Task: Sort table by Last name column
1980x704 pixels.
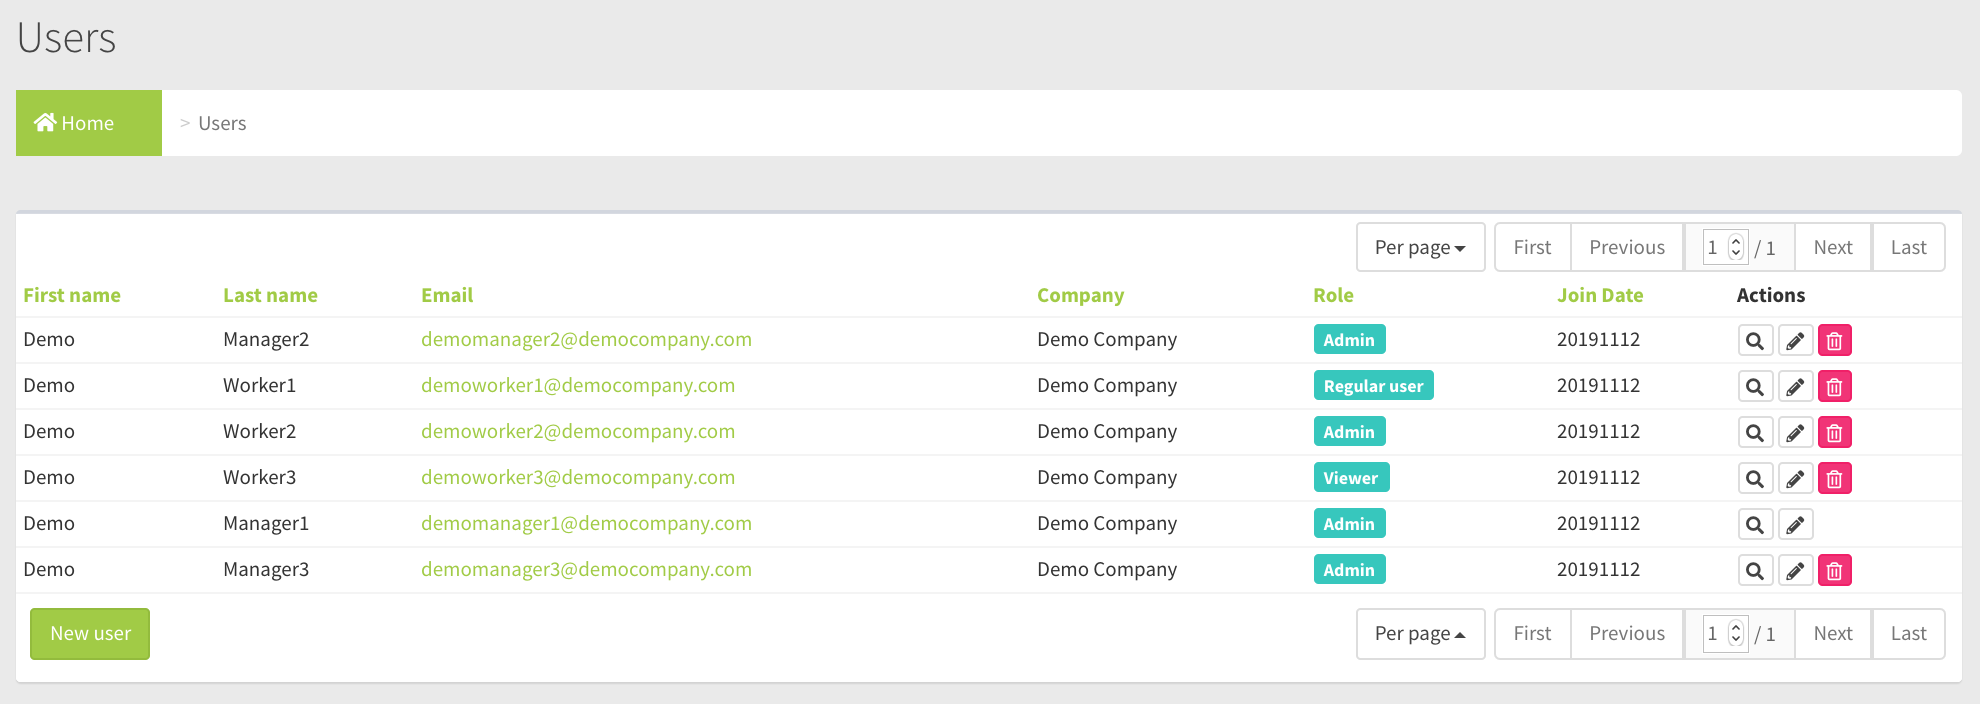Action: click(x=270, y=295)
